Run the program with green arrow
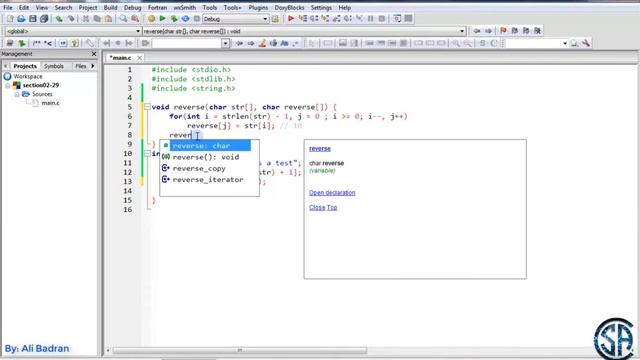 pos(162,19)
